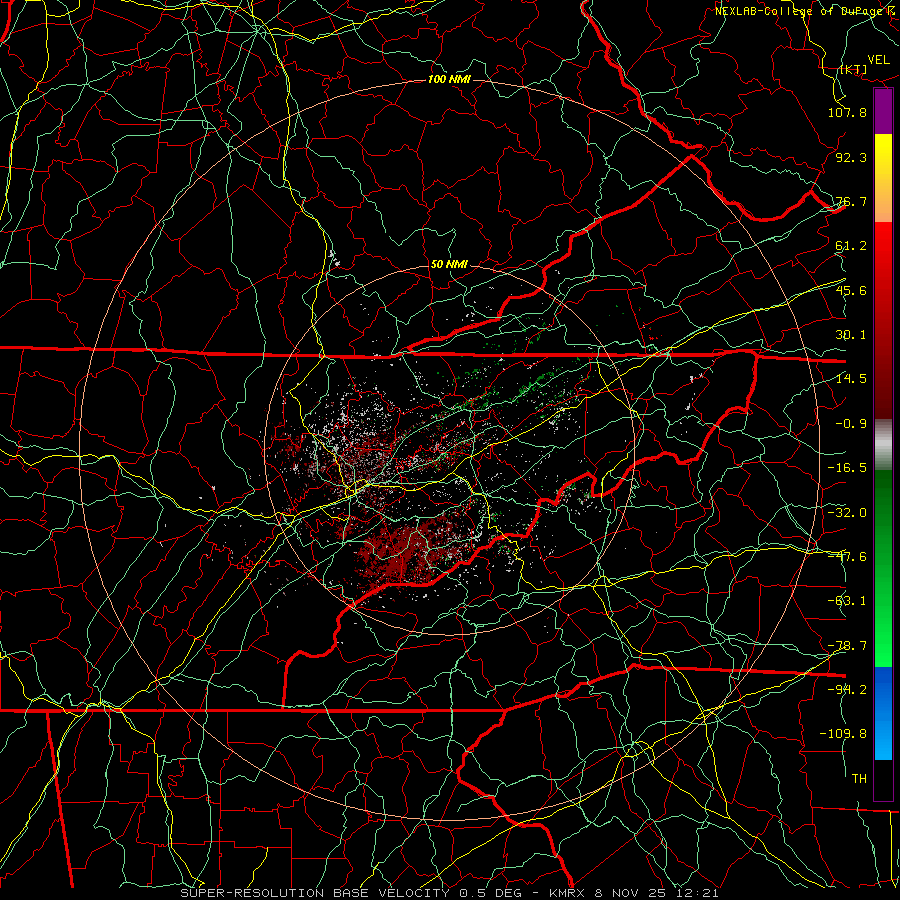
Task: Click the -94.2 value on velocity scale
Action: 847,690
